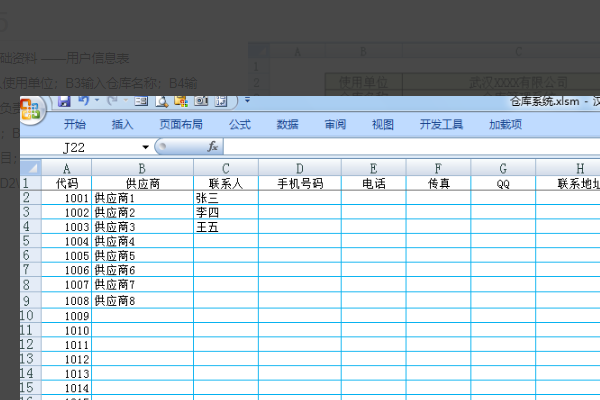This screenshot has width=600, height=400.
Task: Select row 5 header
Action: point(31,241)
